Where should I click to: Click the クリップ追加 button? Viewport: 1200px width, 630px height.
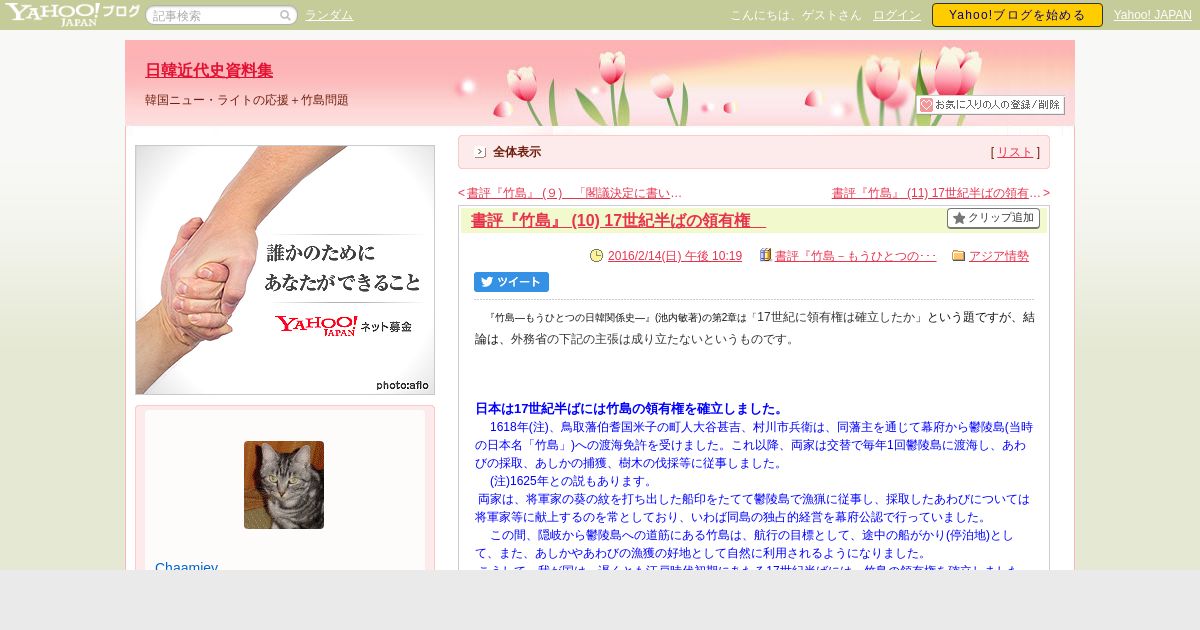pyautogui.click(x=993, y=218)
